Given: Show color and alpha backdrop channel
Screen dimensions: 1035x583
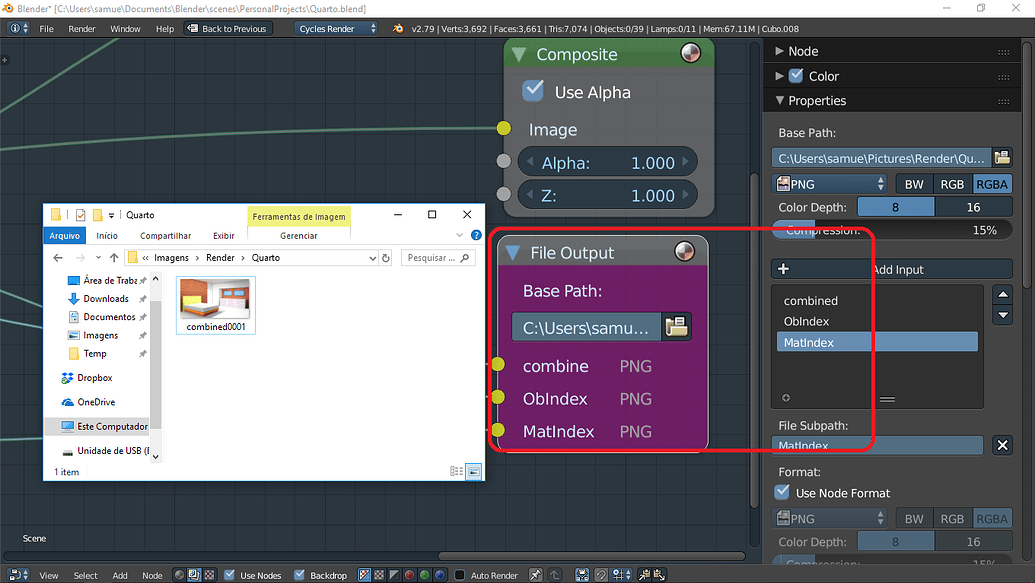Looking at the screenshot, I should click(x=364, y=575).
